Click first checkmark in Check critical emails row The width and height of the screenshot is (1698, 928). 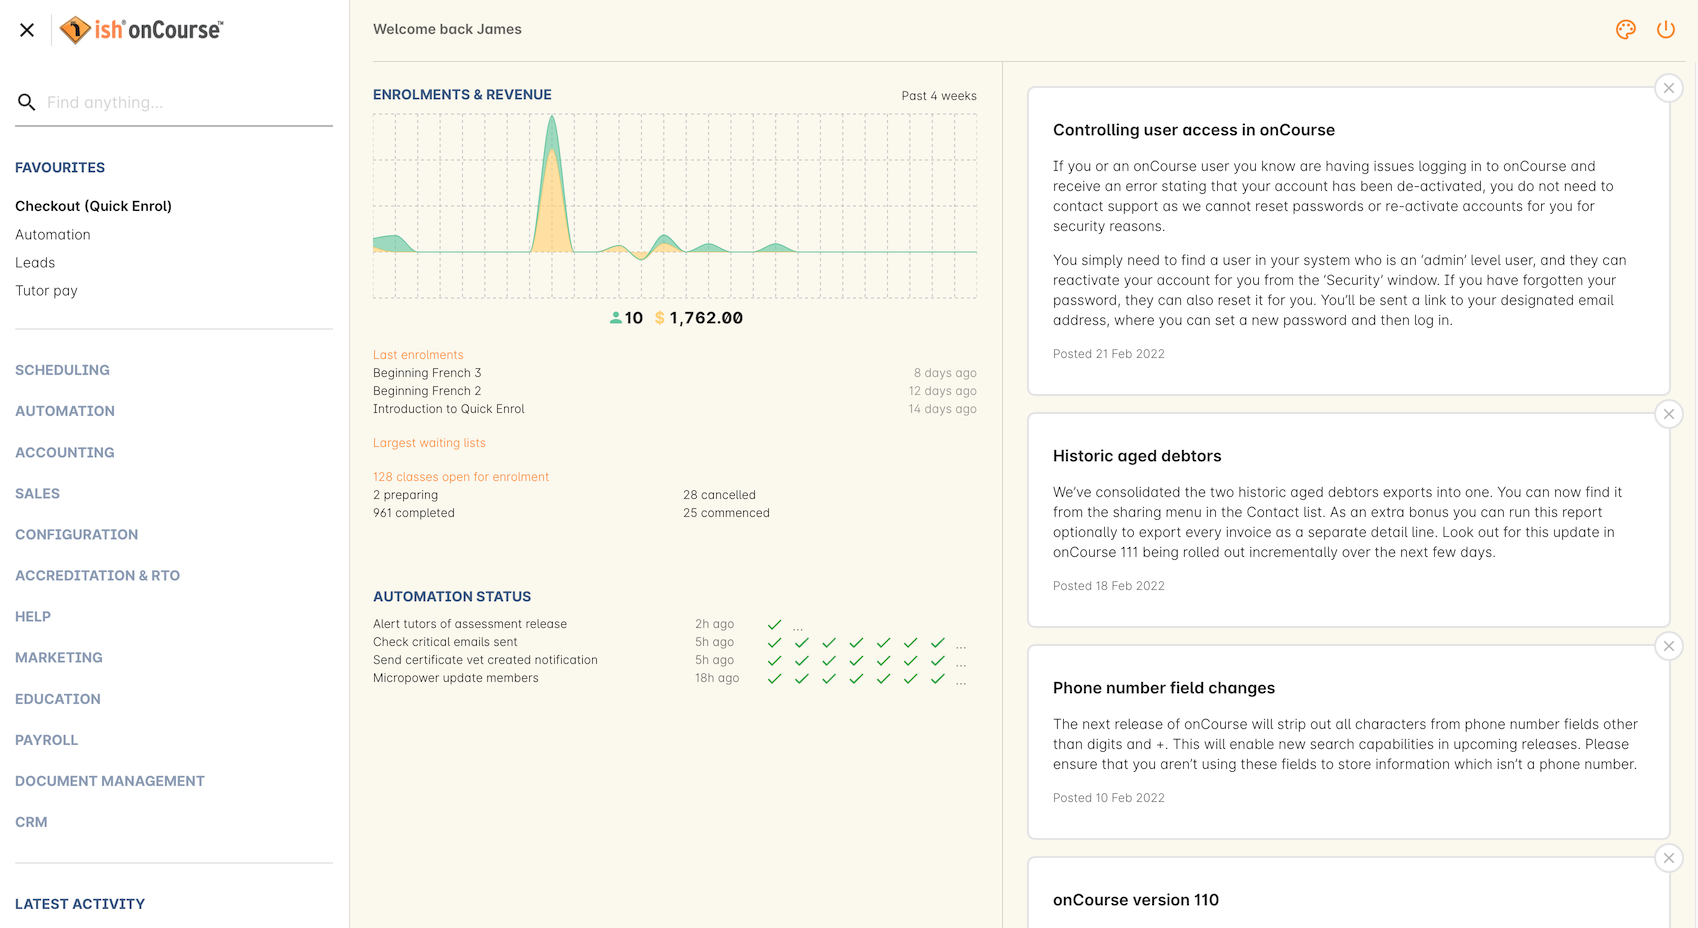point(774,643)
